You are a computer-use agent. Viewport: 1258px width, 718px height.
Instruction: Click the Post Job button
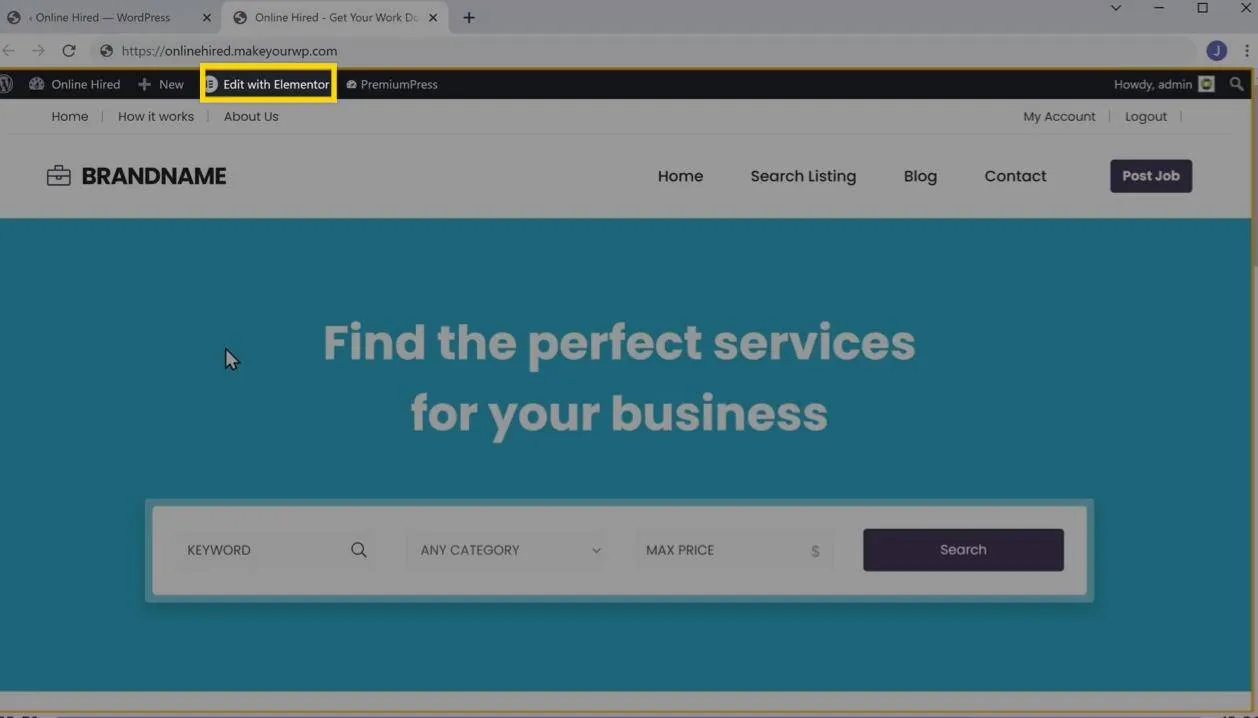pyautogui.click(x=1150, y=175)
